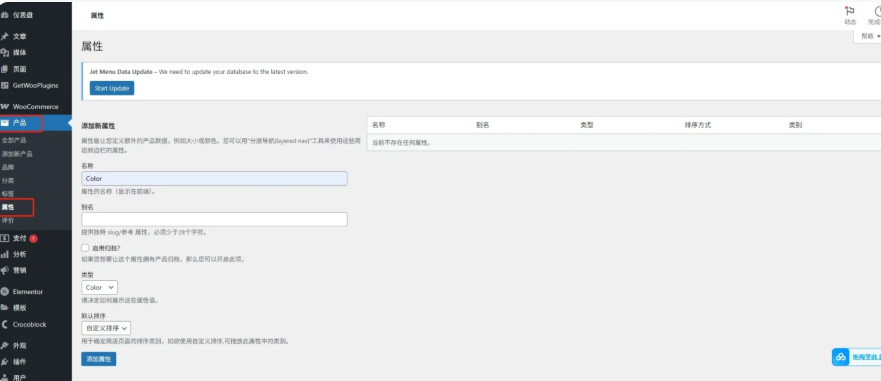Click the empty 别名 slug input field
This screenshot has height=381, width=881.
214,219
